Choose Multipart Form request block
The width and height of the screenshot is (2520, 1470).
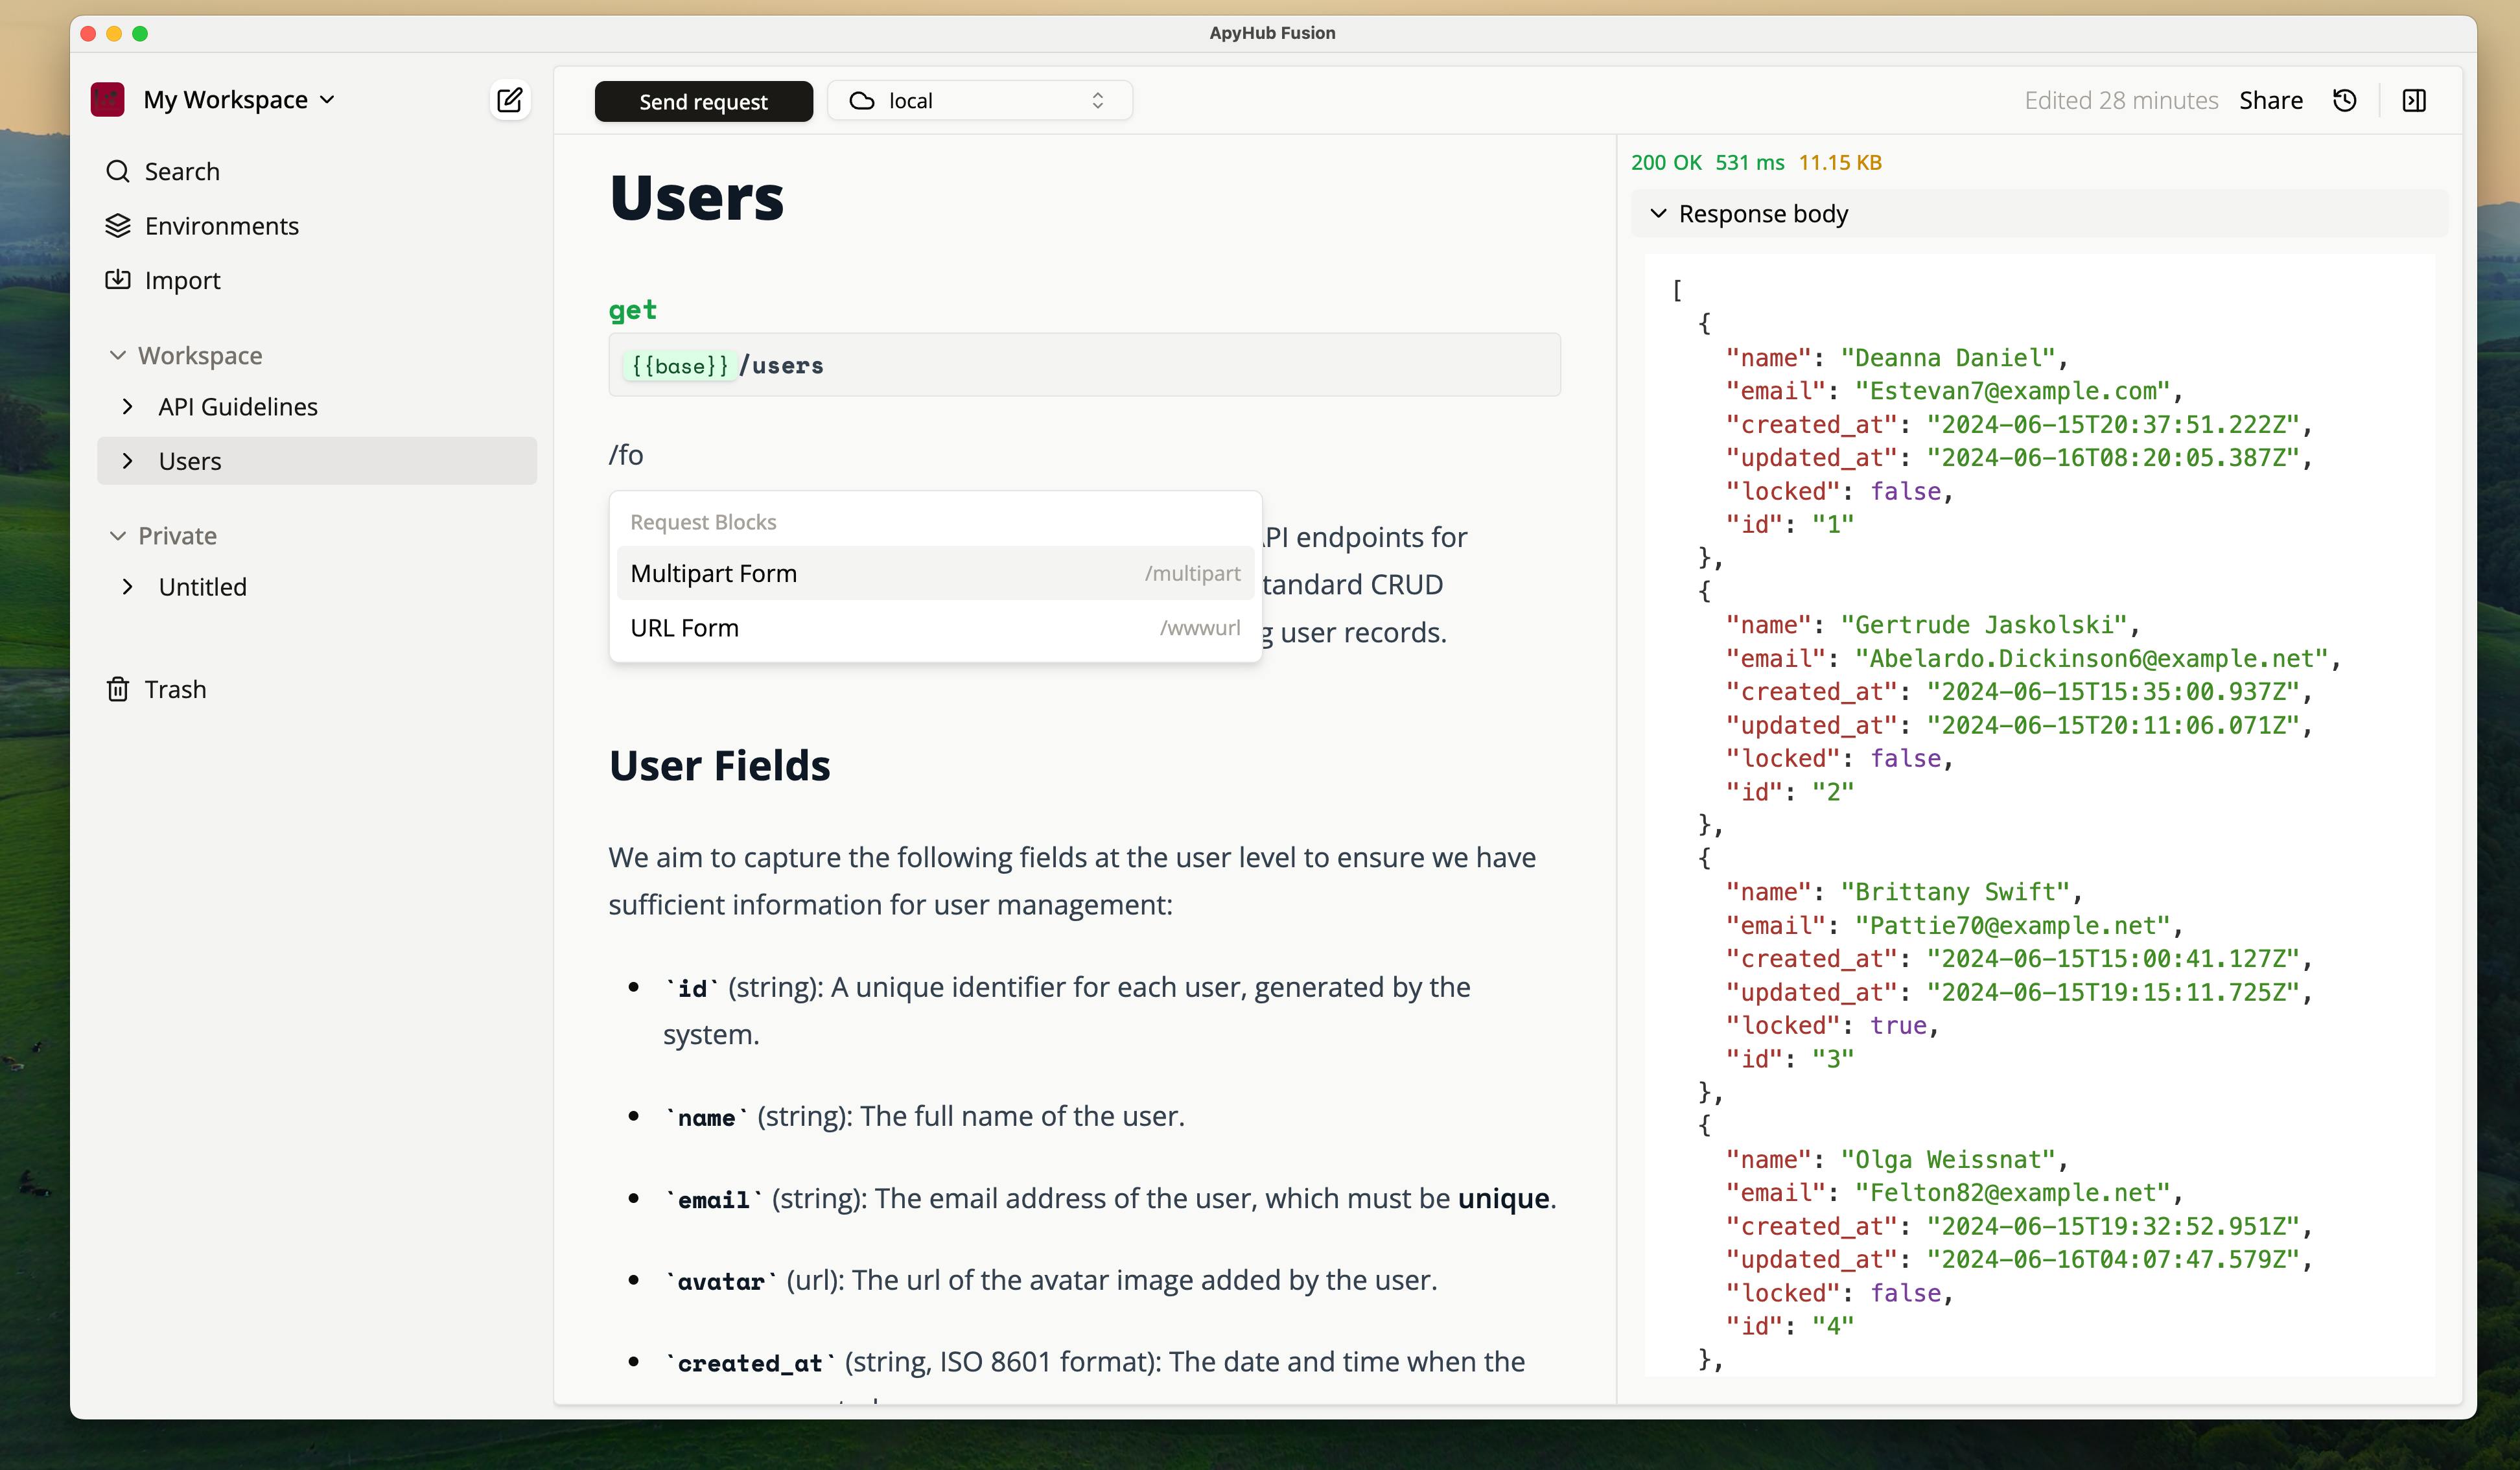pyautogui.click(x=935, y=573)
